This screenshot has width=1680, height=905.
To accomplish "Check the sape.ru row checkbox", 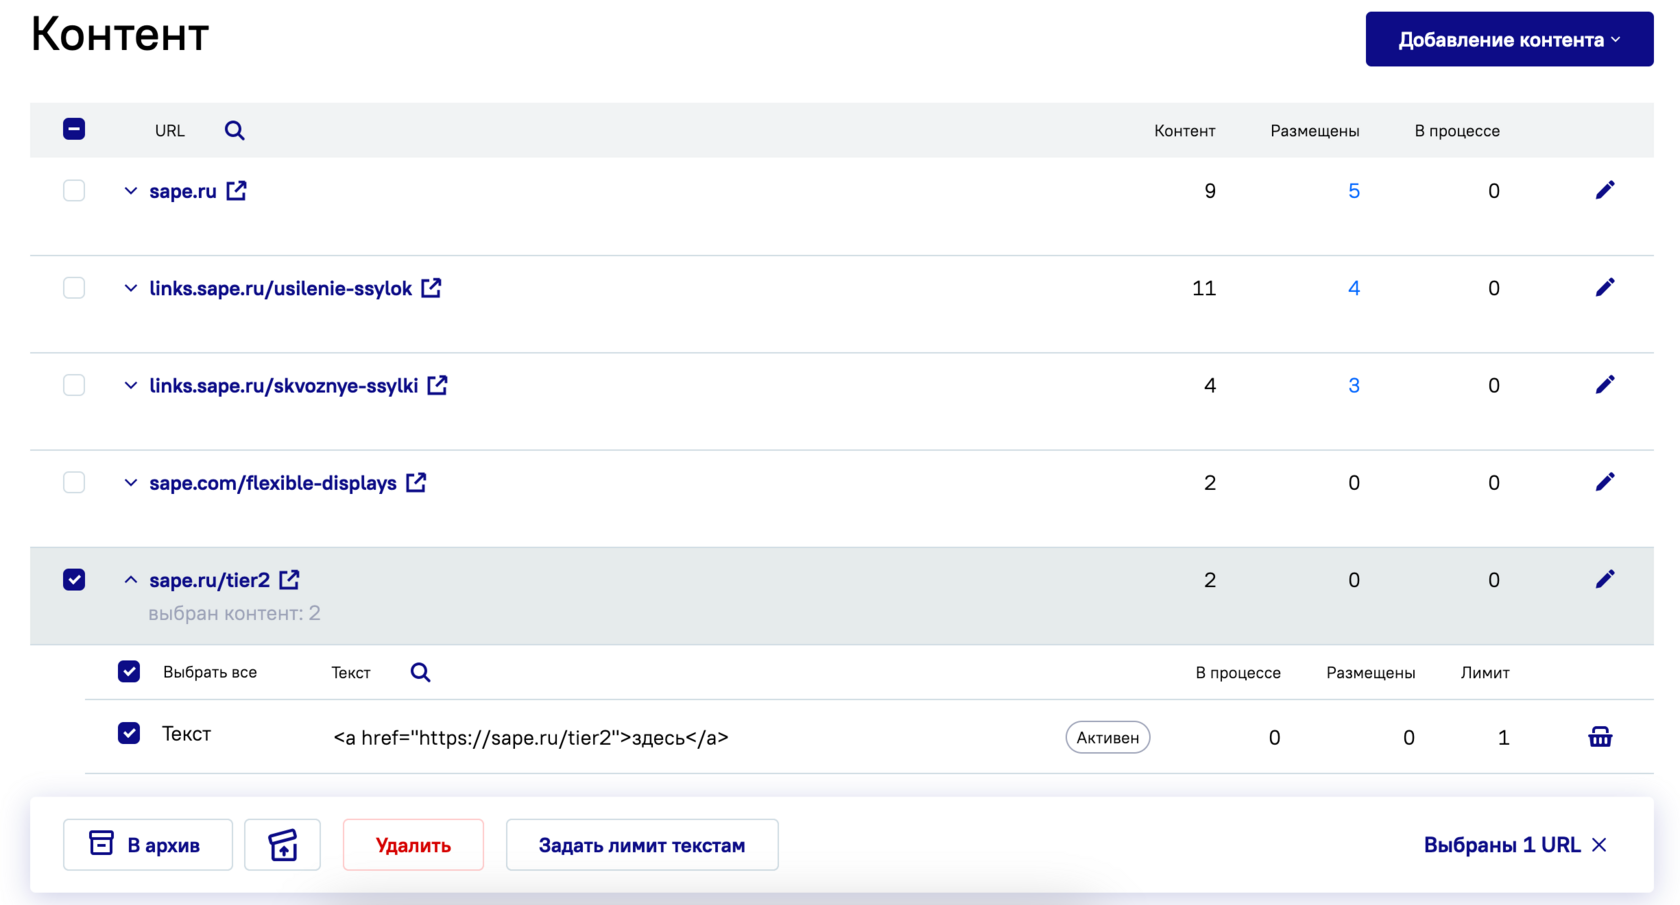I will click(74, 190).
